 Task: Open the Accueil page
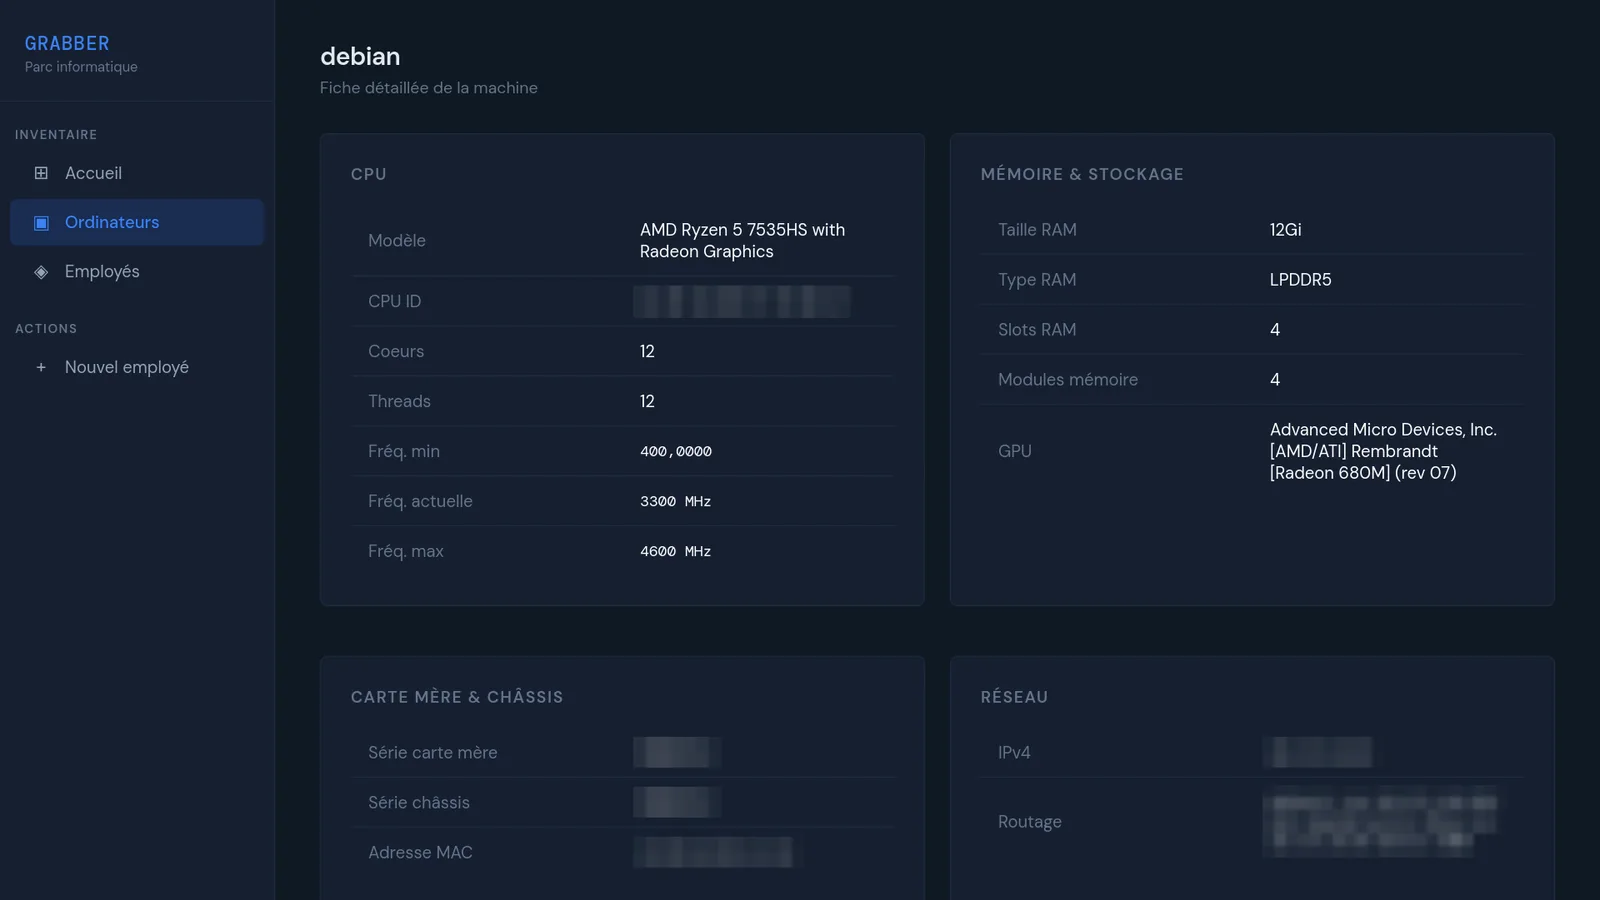point(137,173)
